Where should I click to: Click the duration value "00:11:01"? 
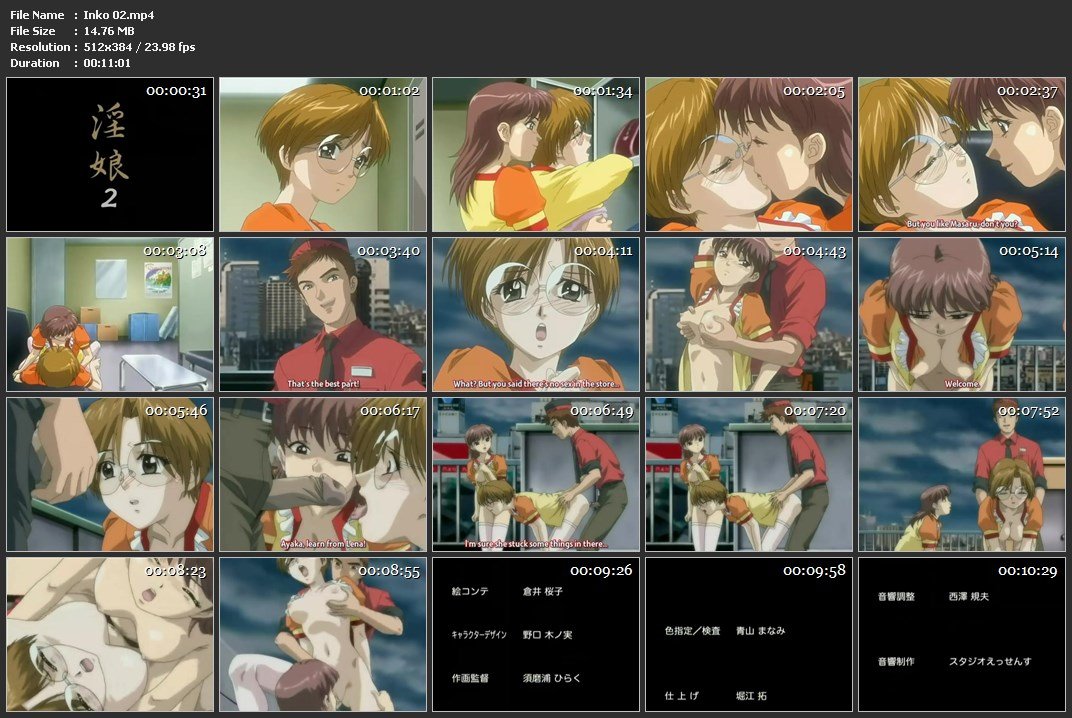pyautogui.click(x=107, y=63)
